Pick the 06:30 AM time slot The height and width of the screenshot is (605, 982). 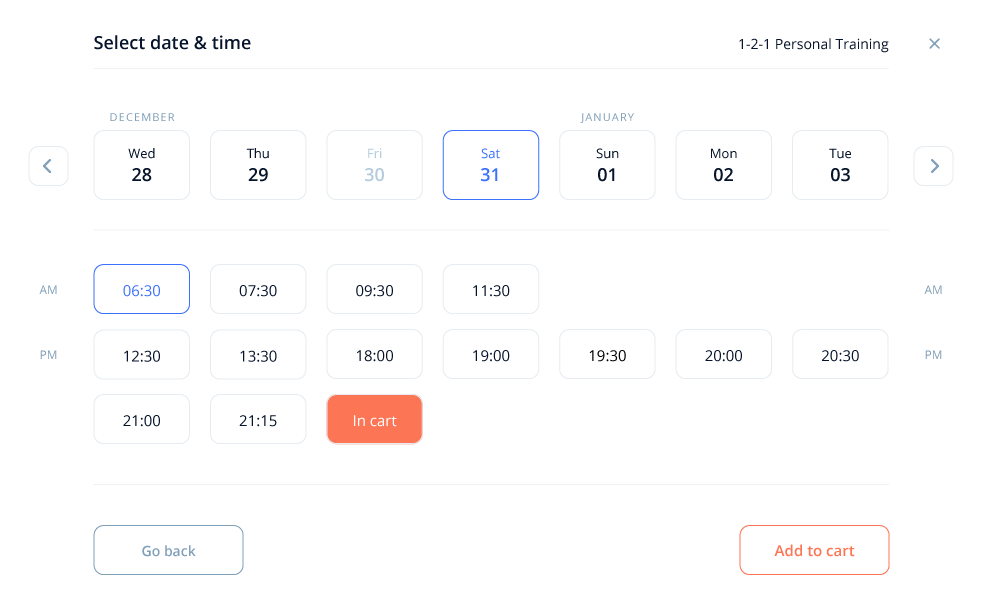(x=141, y=289)
